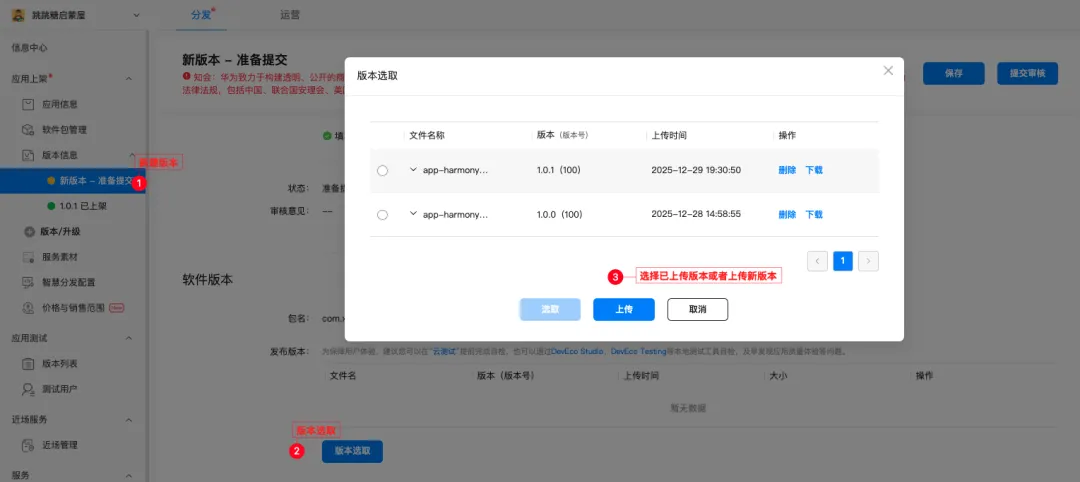Click the 版本列表 icon
1080x482 pixels.
(x=28, y=364)
